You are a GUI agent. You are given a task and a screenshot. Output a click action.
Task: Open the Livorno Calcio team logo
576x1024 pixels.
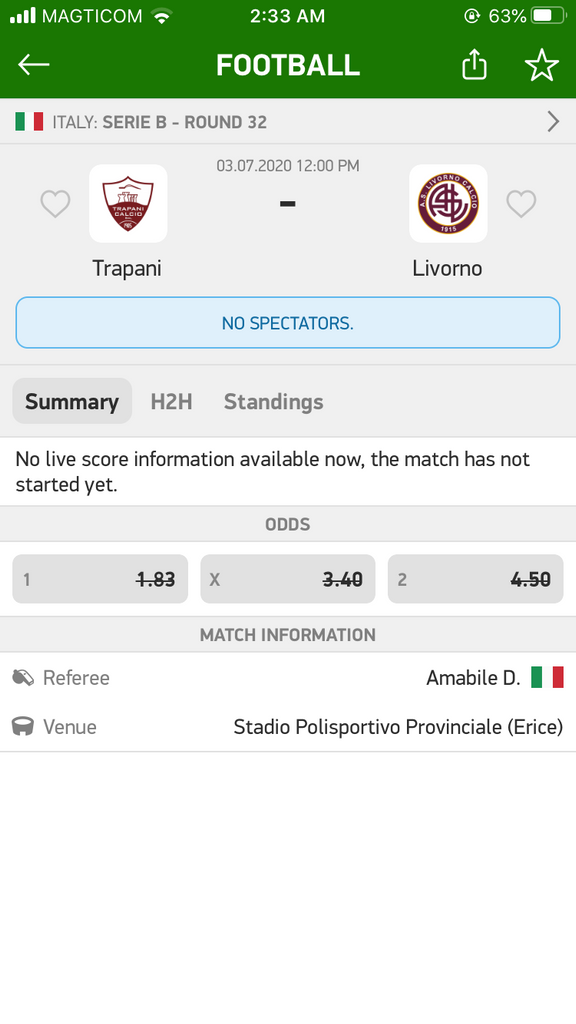(448, 203)
